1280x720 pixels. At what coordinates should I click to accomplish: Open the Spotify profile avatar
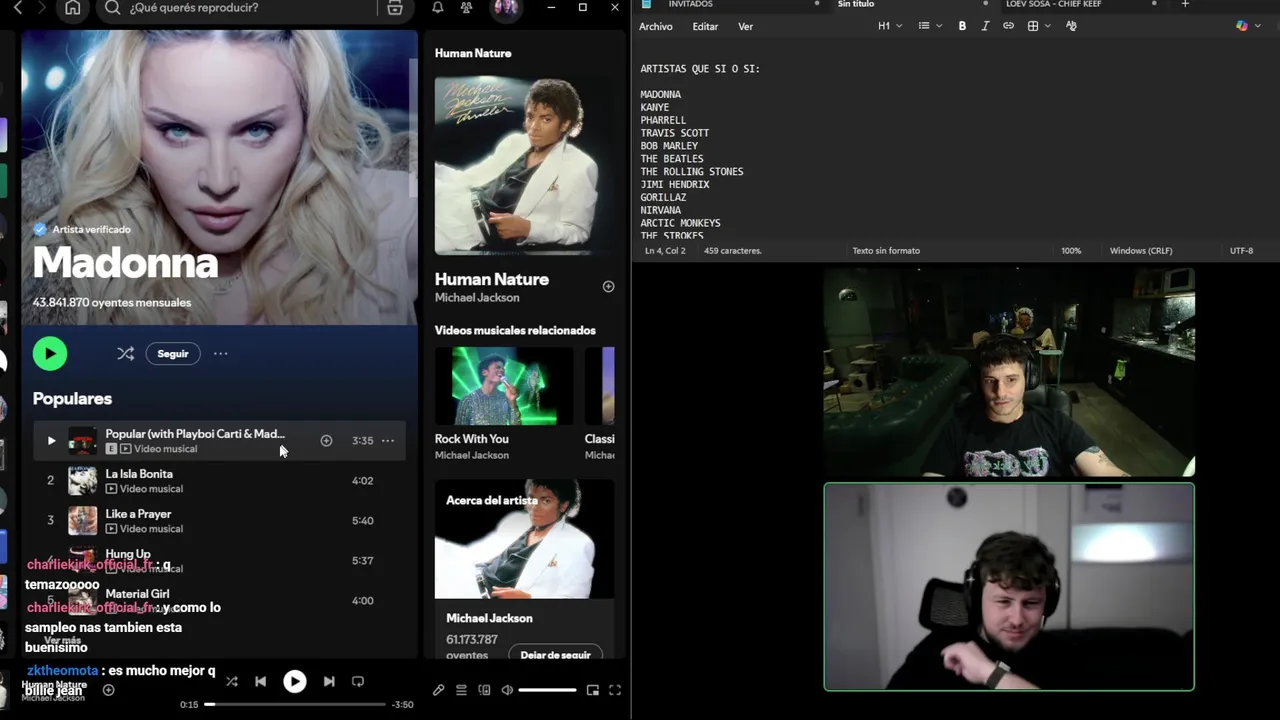(506, 8)
